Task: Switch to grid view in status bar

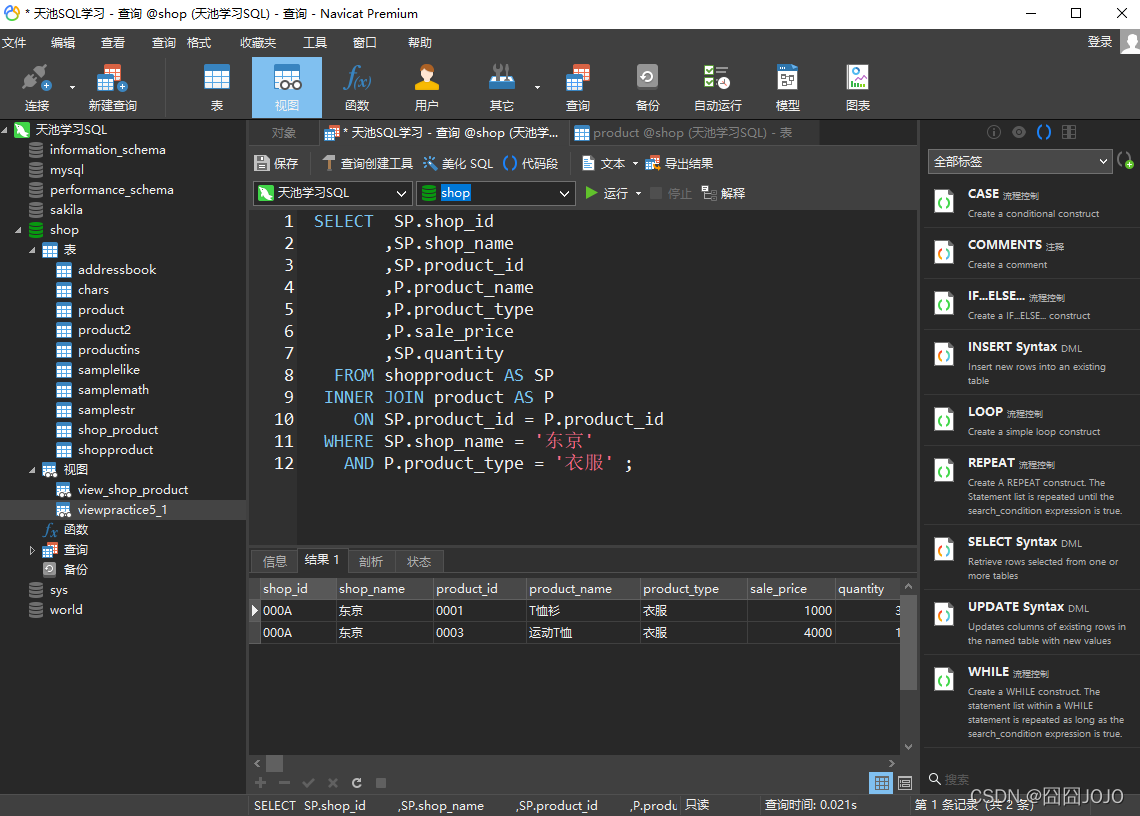Action: click(881, 783)
